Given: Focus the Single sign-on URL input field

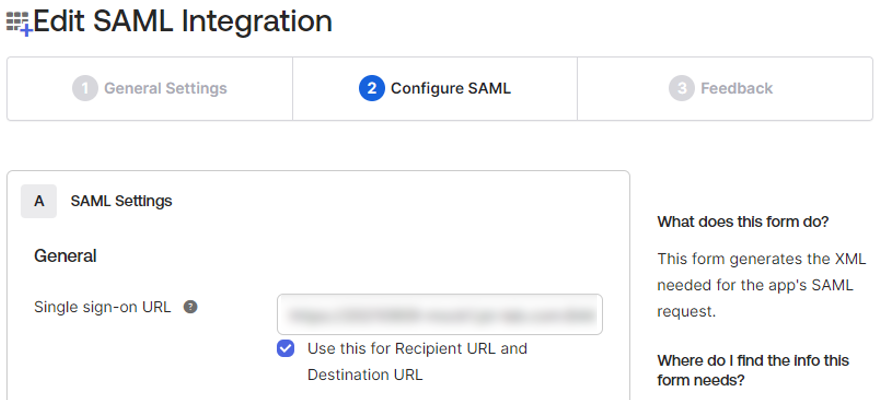Looking at the screenshot, I should point(440,314).
